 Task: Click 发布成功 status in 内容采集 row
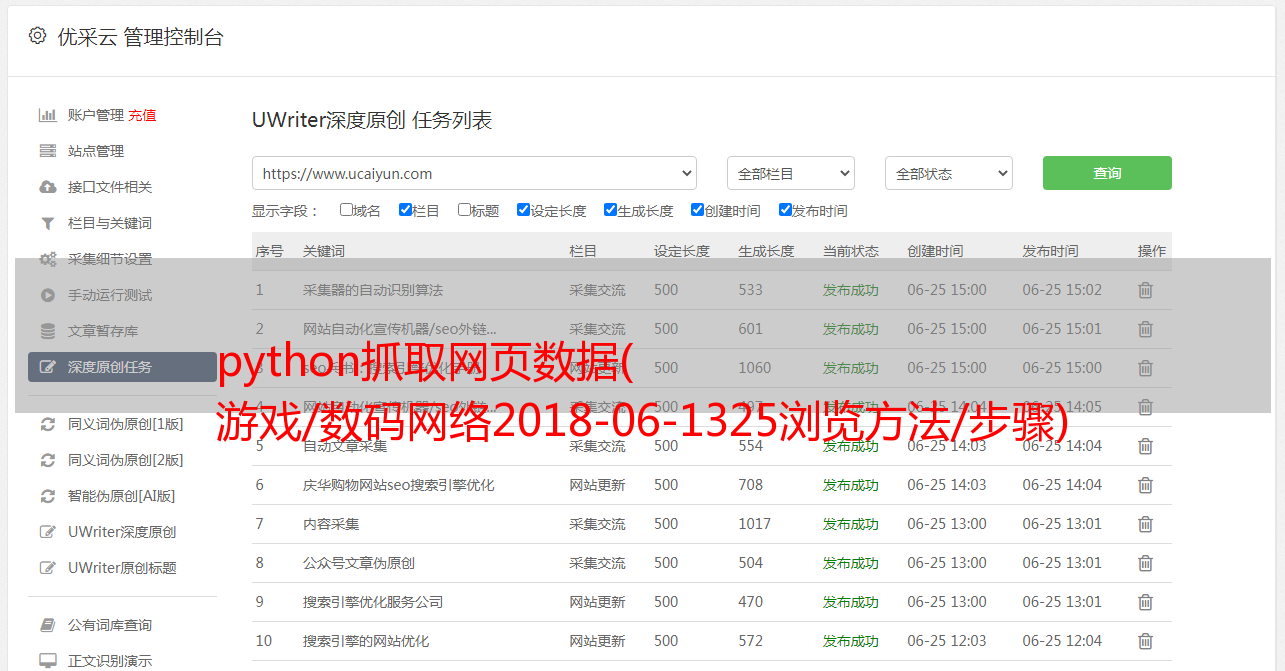pyautogui.click(x=851, y=524)
